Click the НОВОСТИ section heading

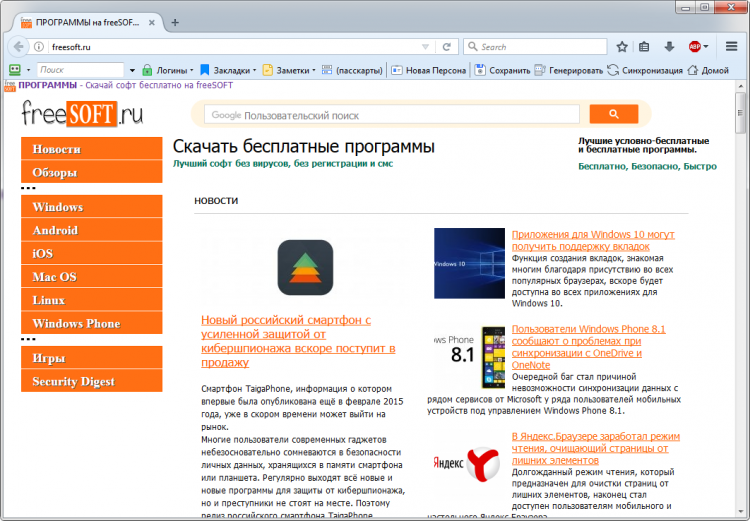(x=216, y=201)
